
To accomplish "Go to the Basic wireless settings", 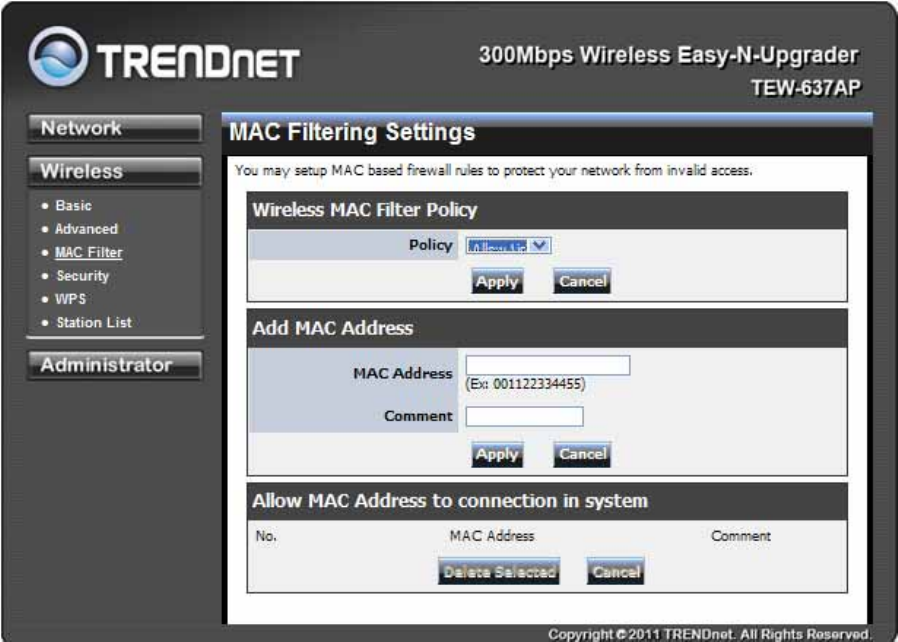I will pyautogui.click(x=73, y=206).
